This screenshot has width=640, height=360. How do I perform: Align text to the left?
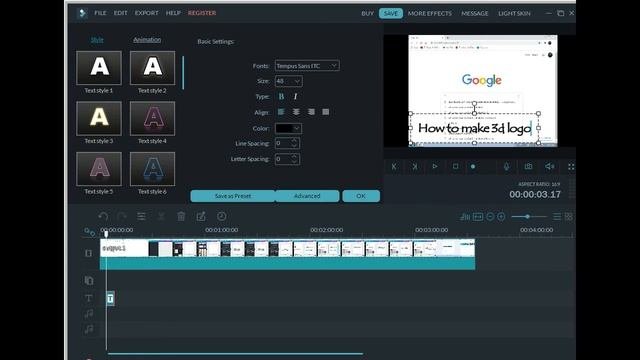(x=281, y=112)
